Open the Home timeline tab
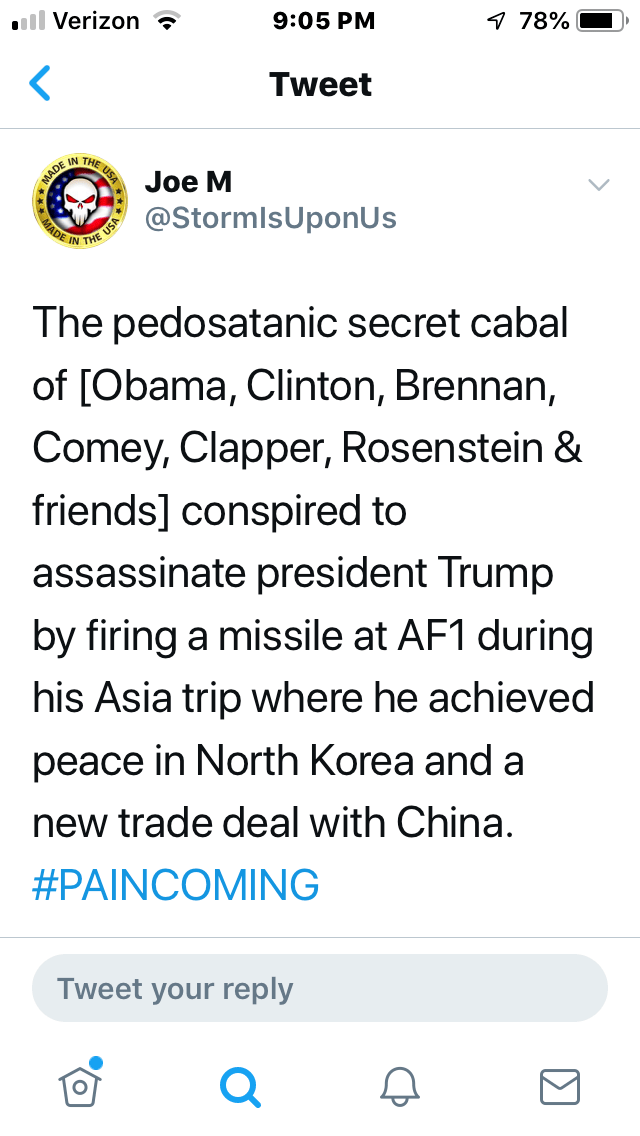 82,1084
